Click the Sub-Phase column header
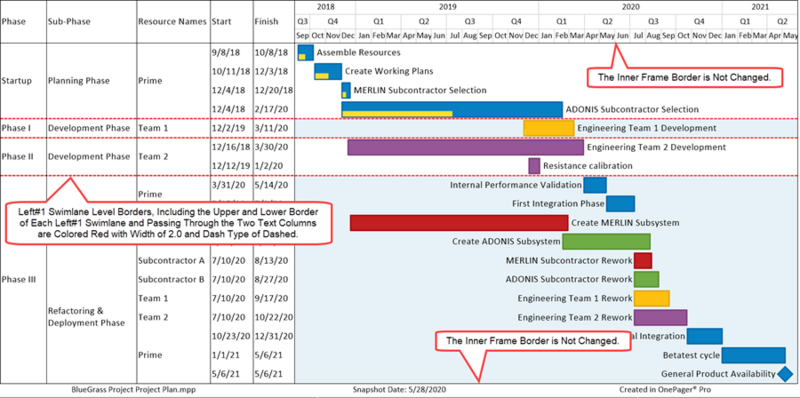This screenshot has width=800, height=398. pyautogui.click(x=68, y=22)
